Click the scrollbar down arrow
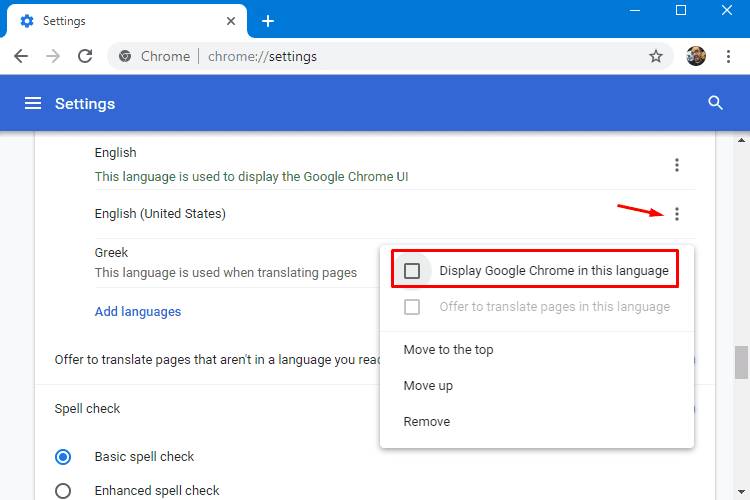This screenshot has width=750, height=500. click(741, 491)
